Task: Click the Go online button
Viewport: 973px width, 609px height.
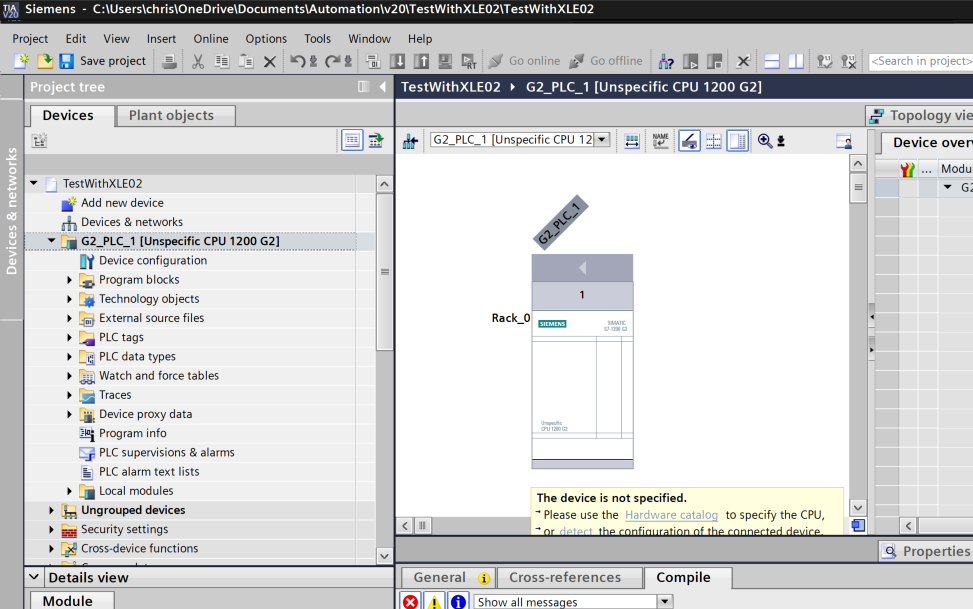Action: [x=524, y=61]
